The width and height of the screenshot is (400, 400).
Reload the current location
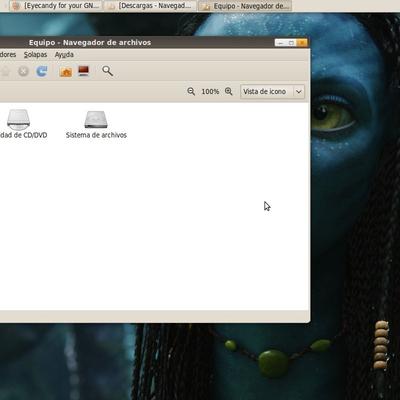pyautogui.click(x=42, y=71)
